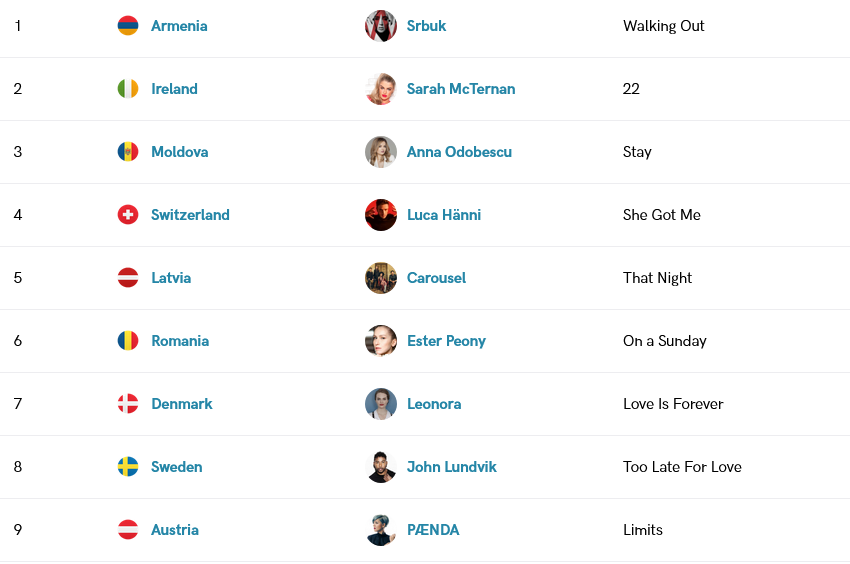Follow the Carousel artist link
Image resolution: width=850 pixels, height=564 pixels.
coord(436,278)
